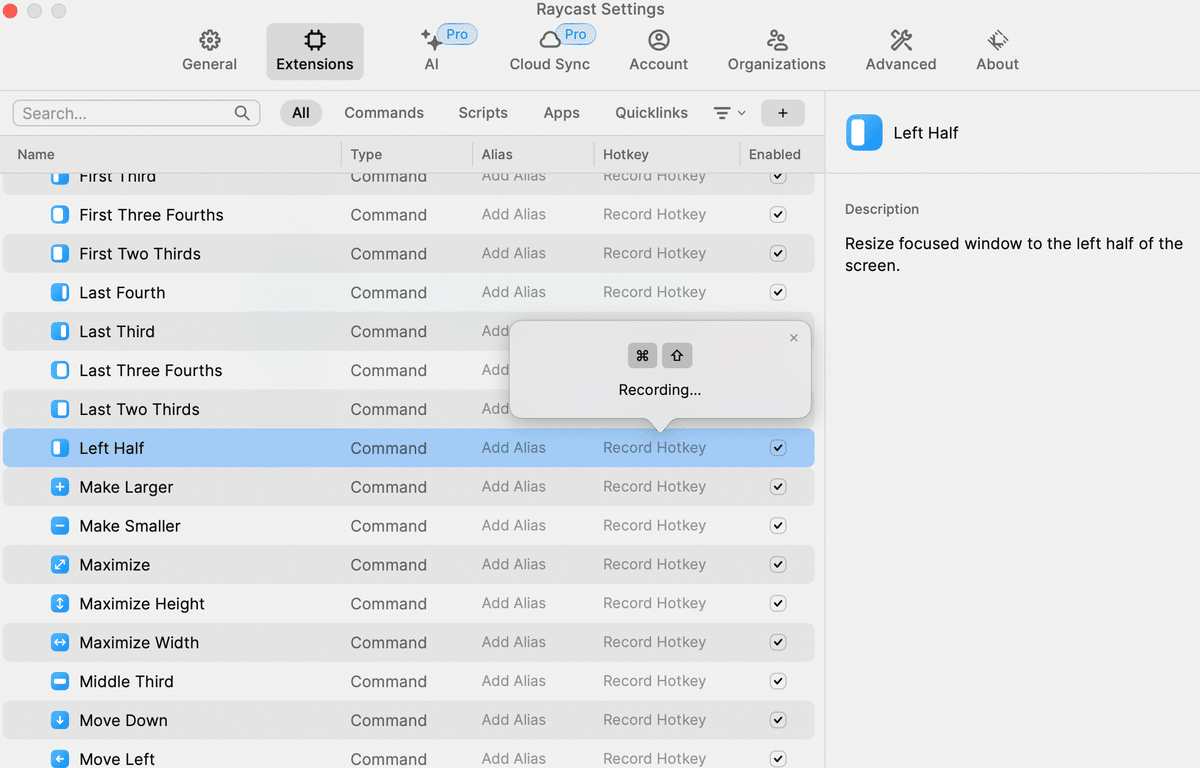Click the Move Down arrow icon

tap(60, 721)
